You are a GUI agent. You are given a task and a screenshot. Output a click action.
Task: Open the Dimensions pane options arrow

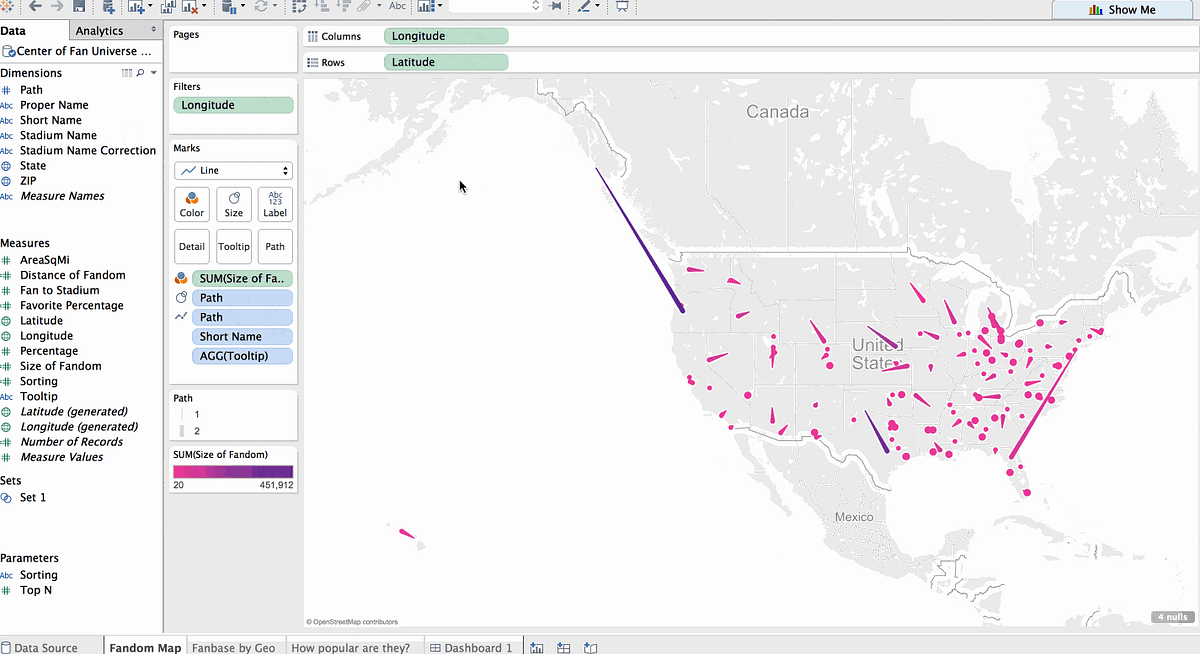pyautogui.click(x=153, y=72)
